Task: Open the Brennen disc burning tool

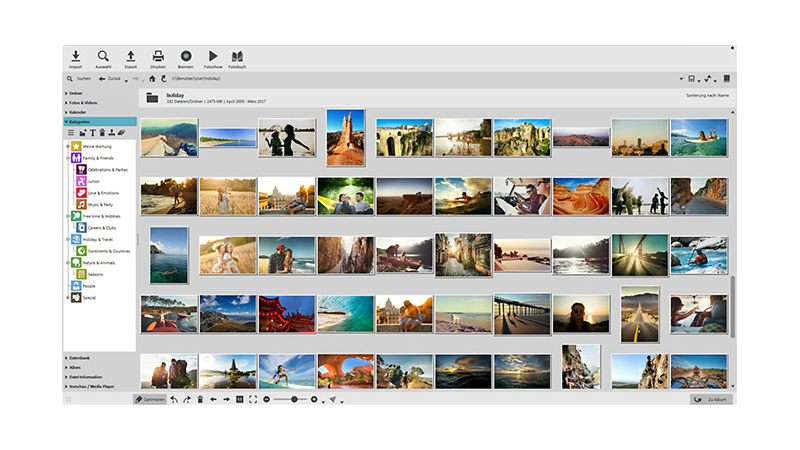Action: click(x=185, y=57)
